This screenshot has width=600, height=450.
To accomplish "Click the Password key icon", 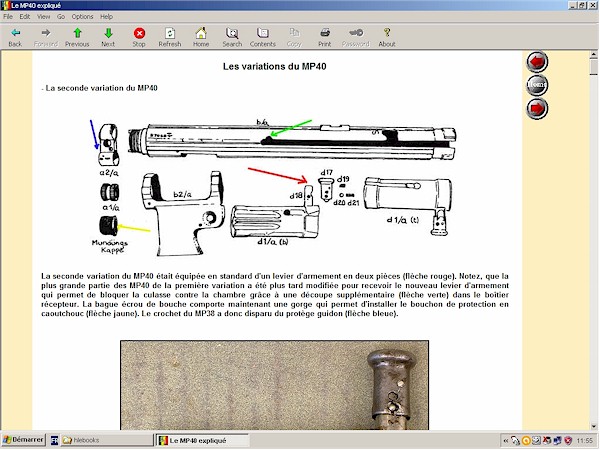I will [355, 37].
